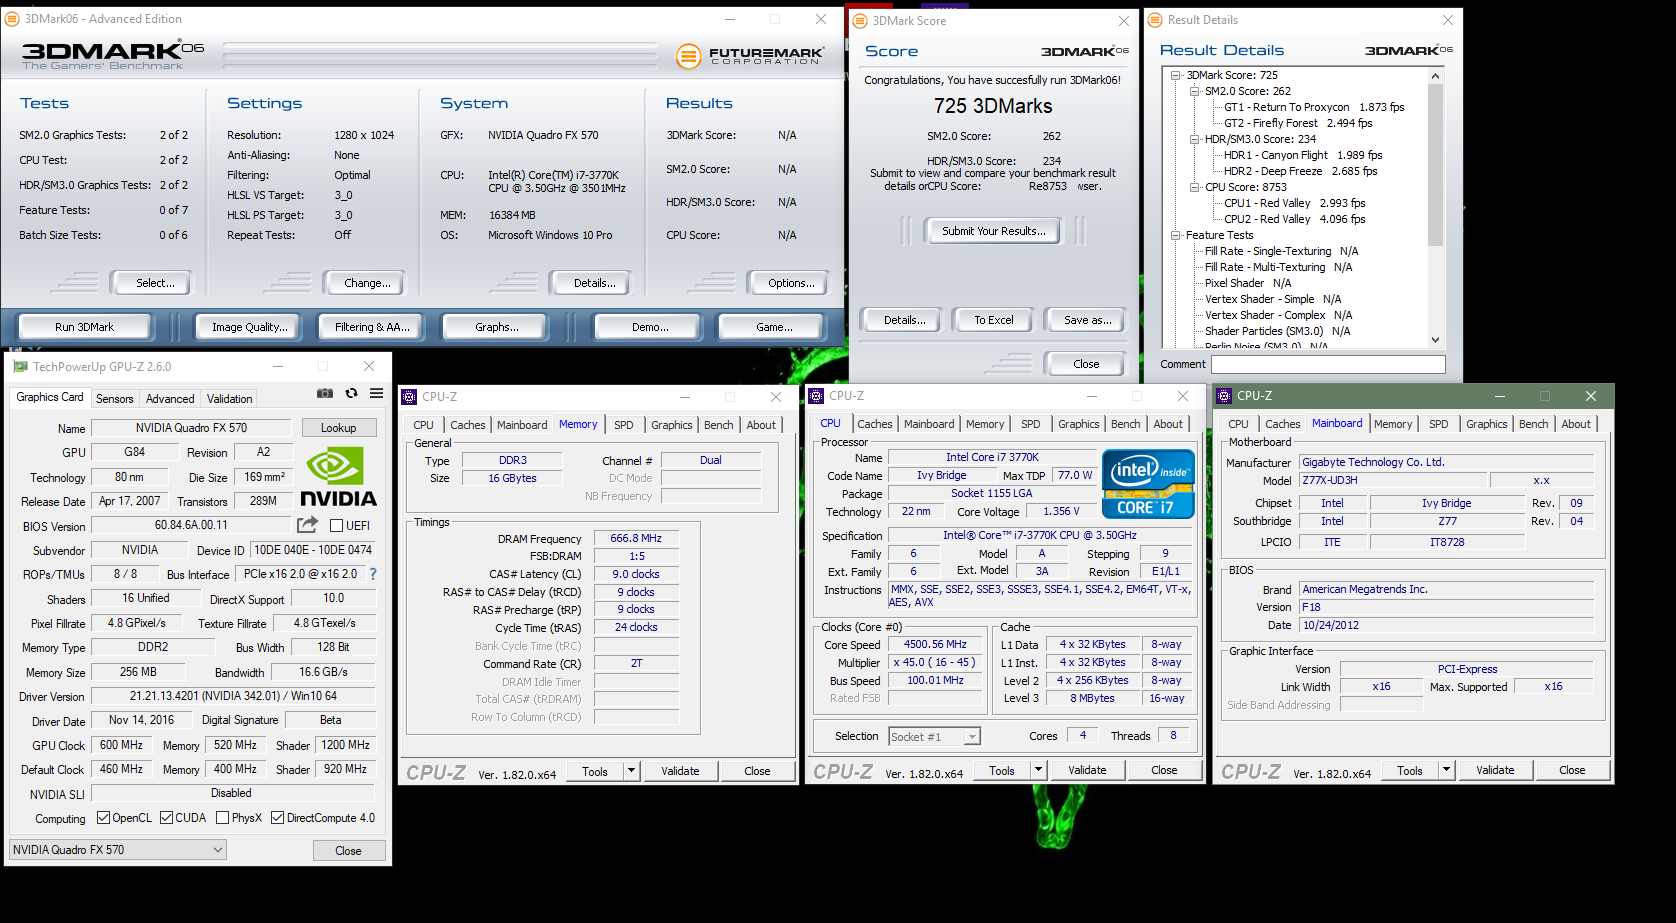Click the 3DMark Score window title icon
This screenshot has width=1676, height=923.
(x=860, y=20)
